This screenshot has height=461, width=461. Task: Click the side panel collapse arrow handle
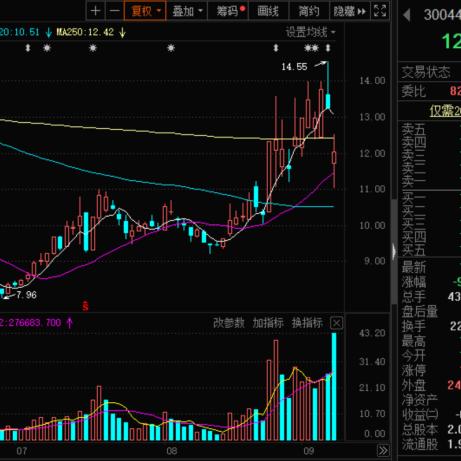[x=394, y=252]
